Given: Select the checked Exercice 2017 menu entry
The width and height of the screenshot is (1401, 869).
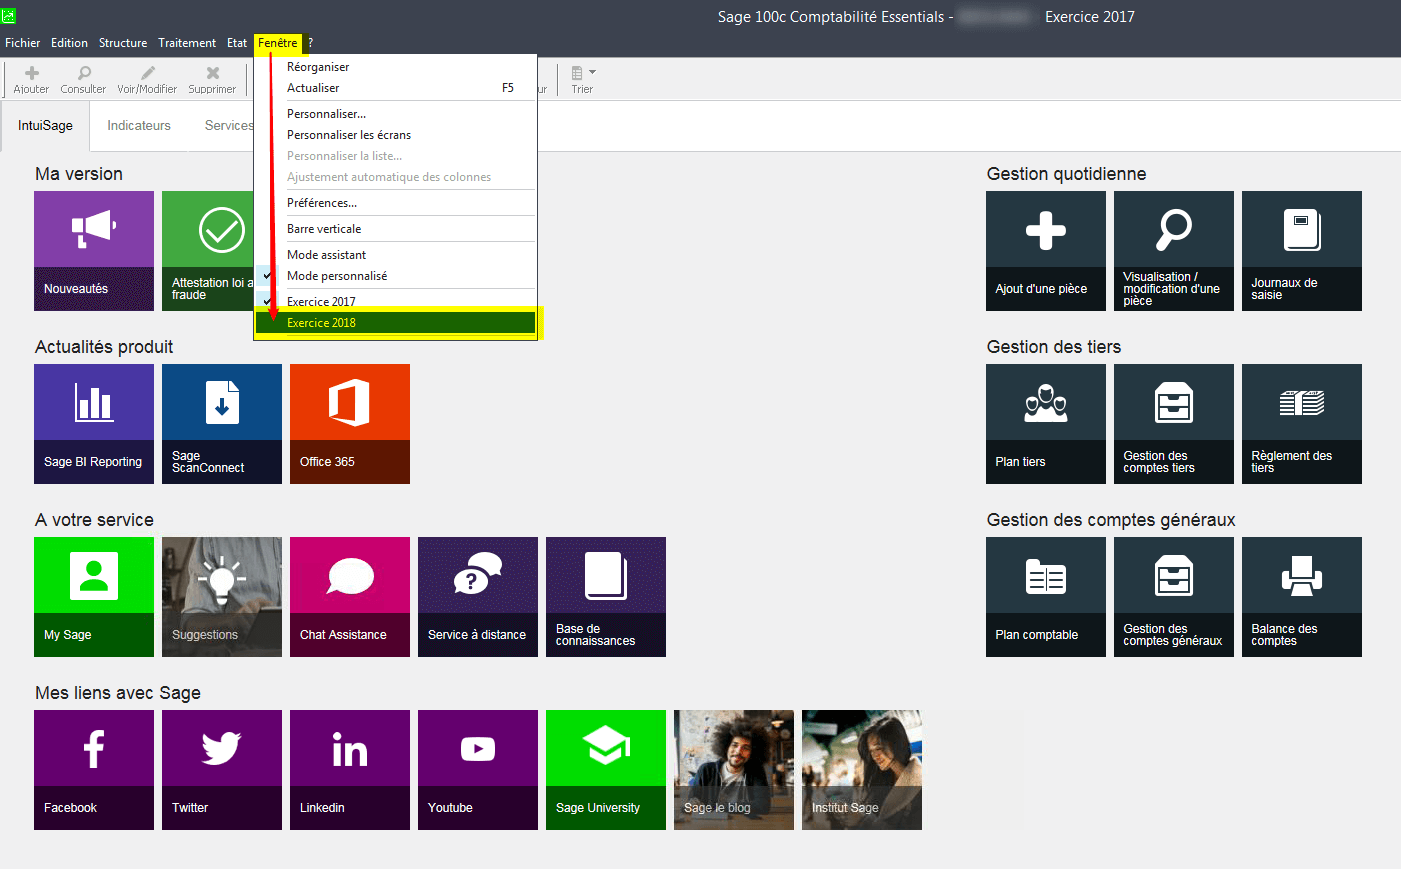Looking at the screenshot, I should click(x=321, y=301).
